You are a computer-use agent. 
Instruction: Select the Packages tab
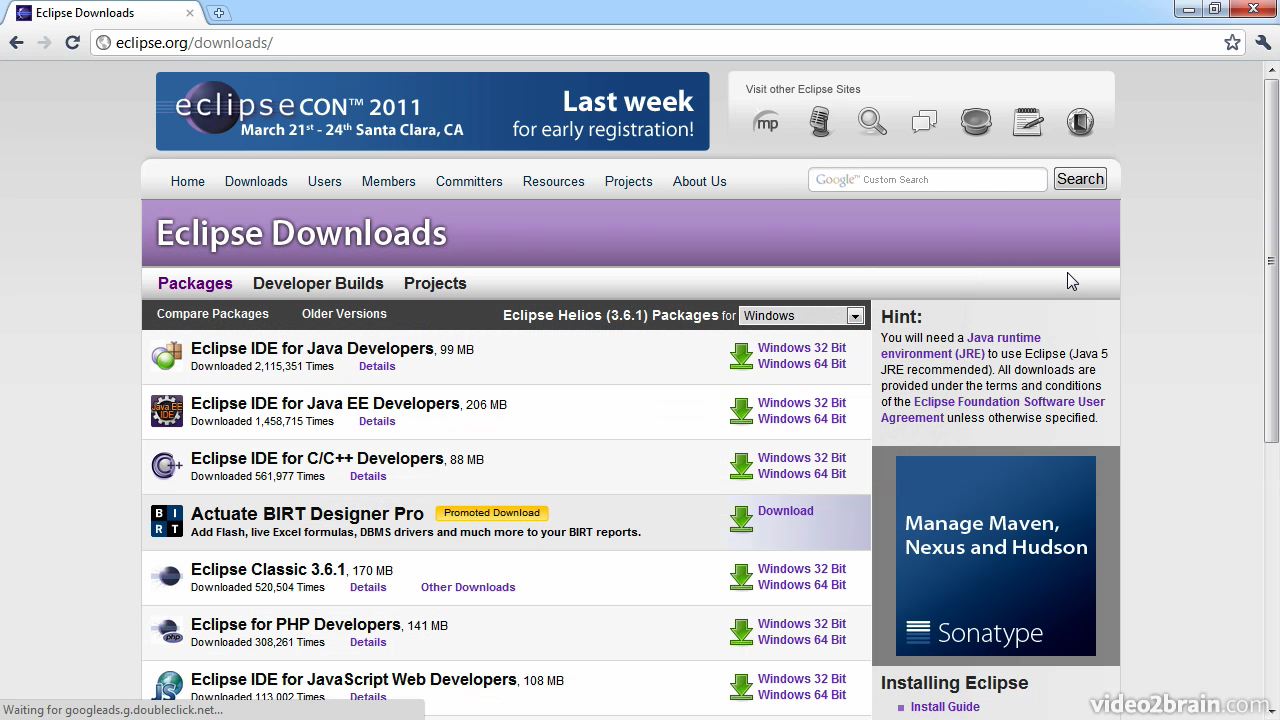(x=195, y=283)
